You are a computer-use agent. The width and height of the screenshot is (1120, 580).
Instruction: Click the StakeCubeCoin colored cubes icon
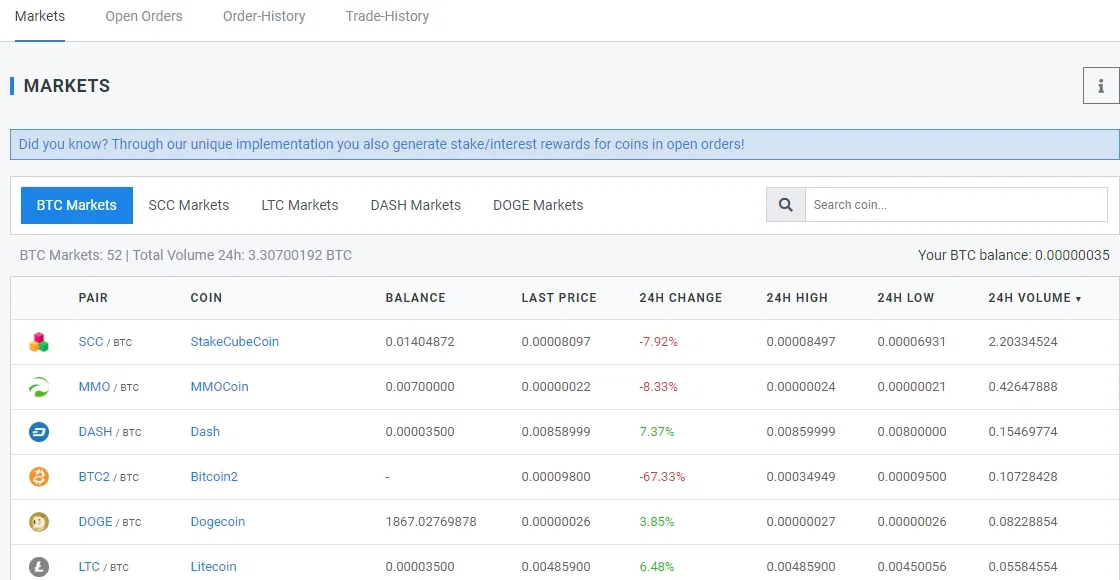[x=39, y=342]
